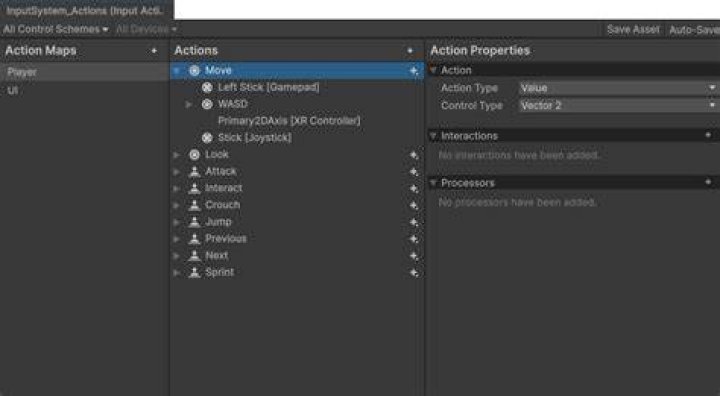Viewport: 720px width, 396px height.
Task: Select the Player action map
Action: (84, 72)
